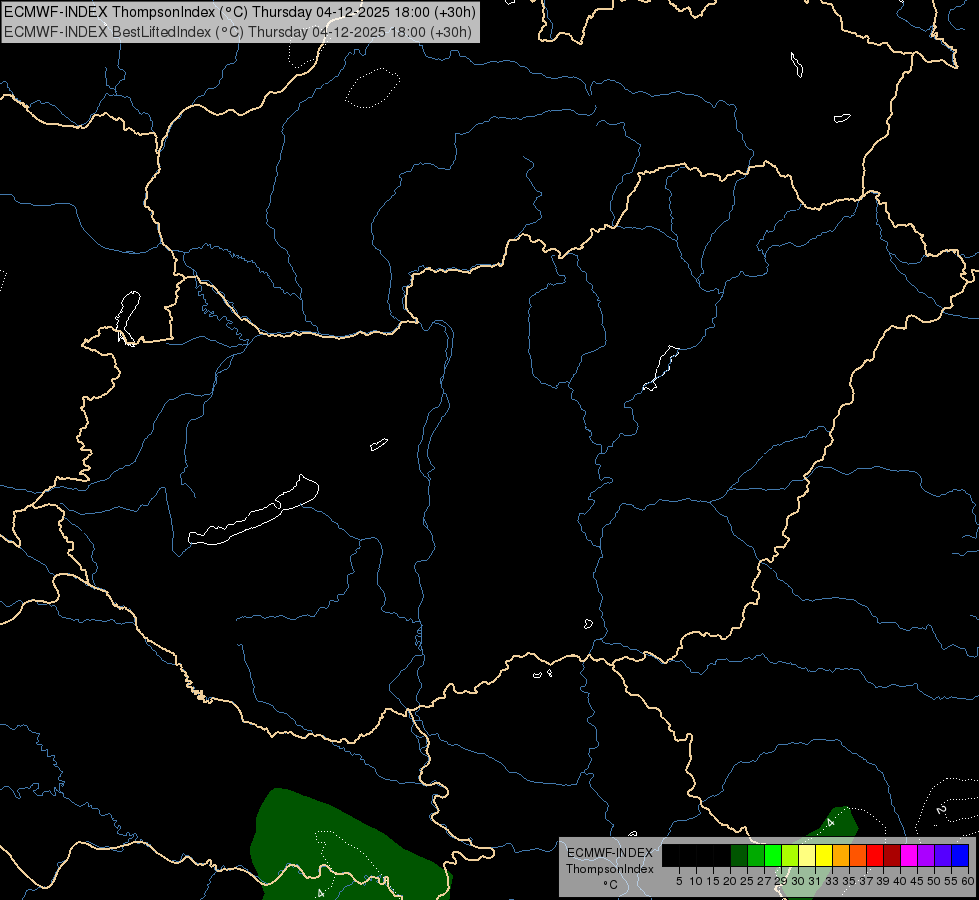Screen dimensions: 979x900
Task: Select the violet 50–55 legend swatch
Action: (x=943, y=856)
